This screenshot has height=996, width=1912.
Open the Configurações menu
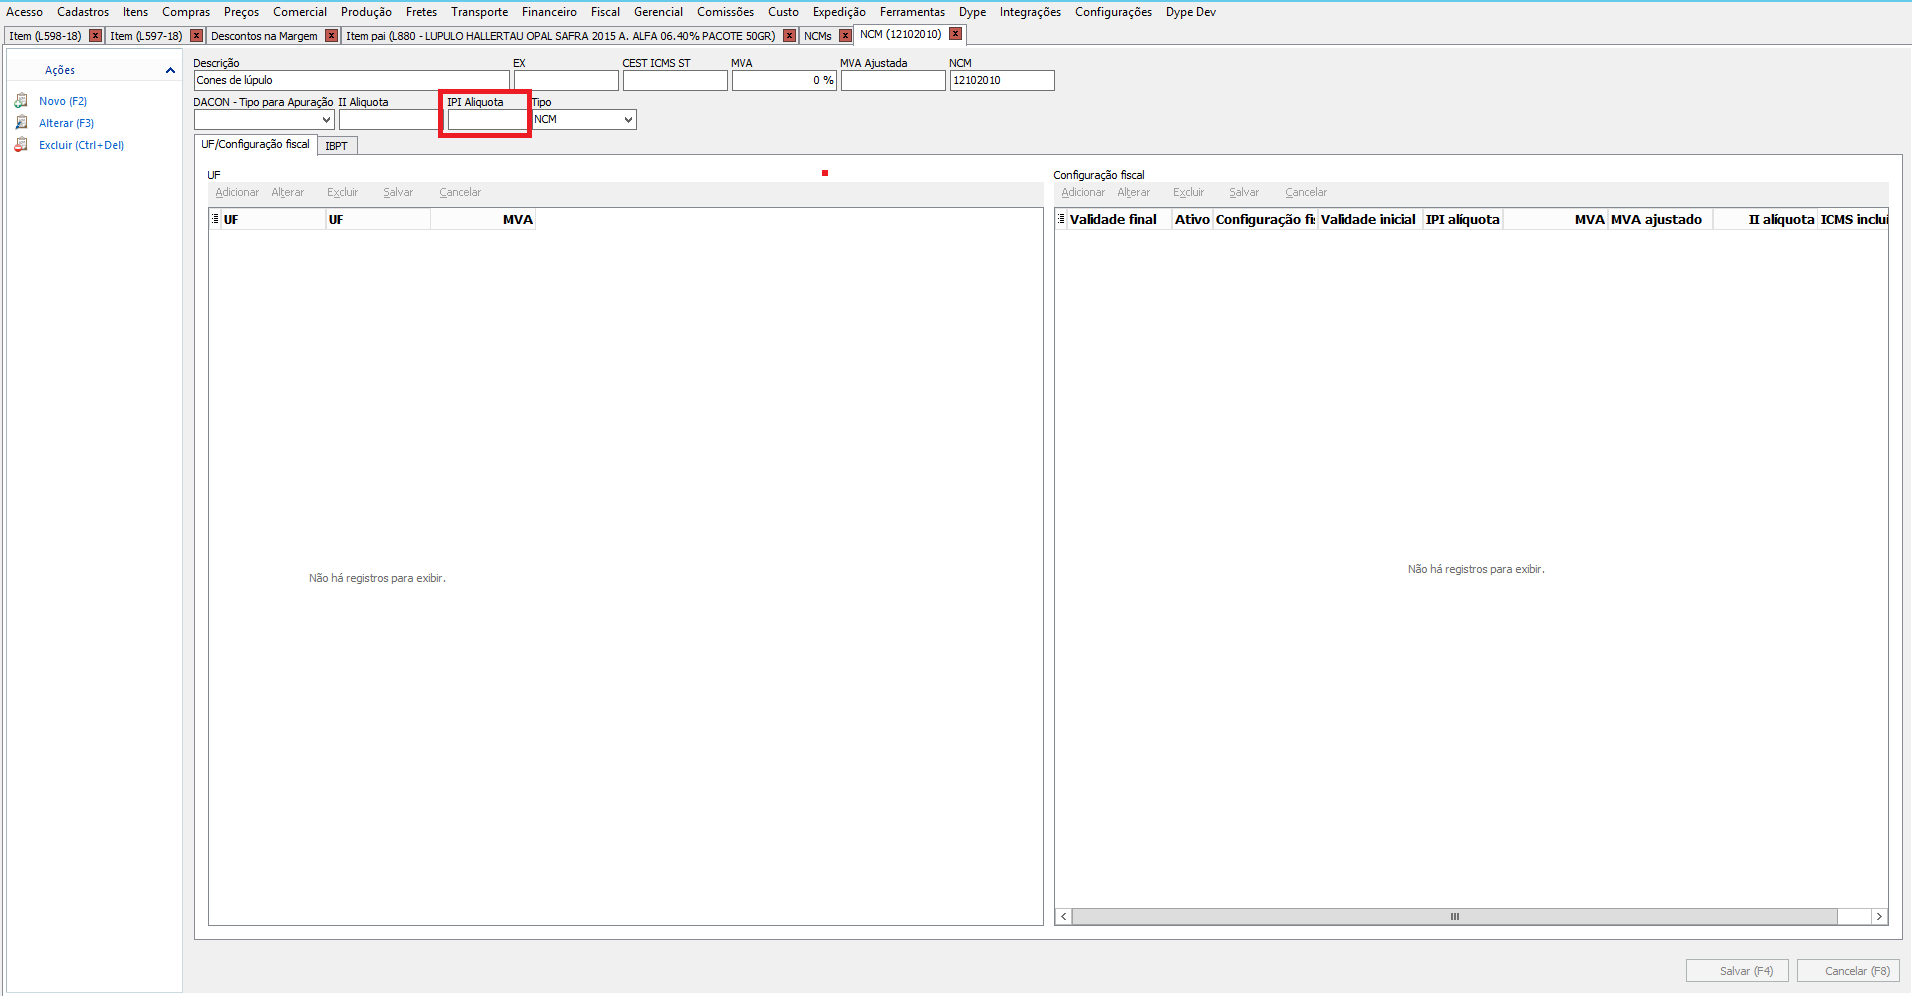[1113, 12]
